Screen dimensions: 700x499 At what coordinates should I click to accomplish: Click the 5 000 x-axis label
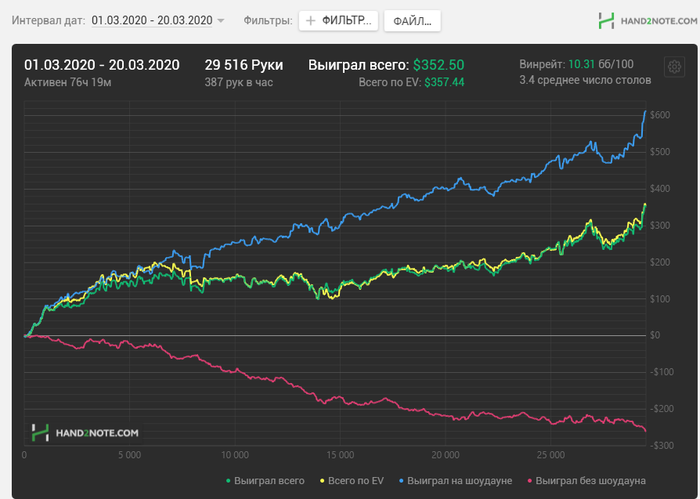(129, 455)
